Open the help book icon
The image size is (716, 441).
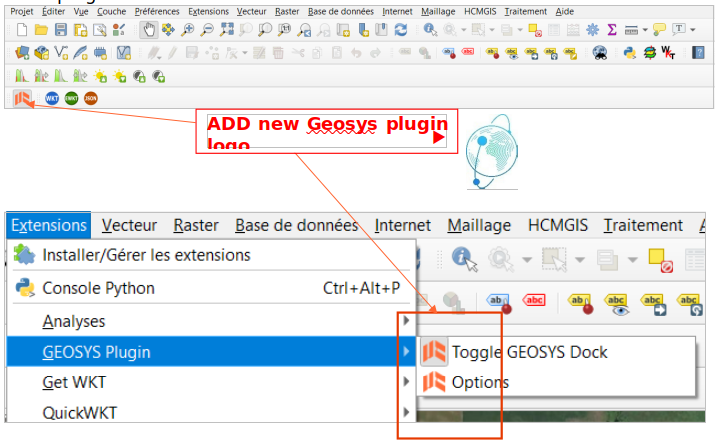click(x=699, y=53)
